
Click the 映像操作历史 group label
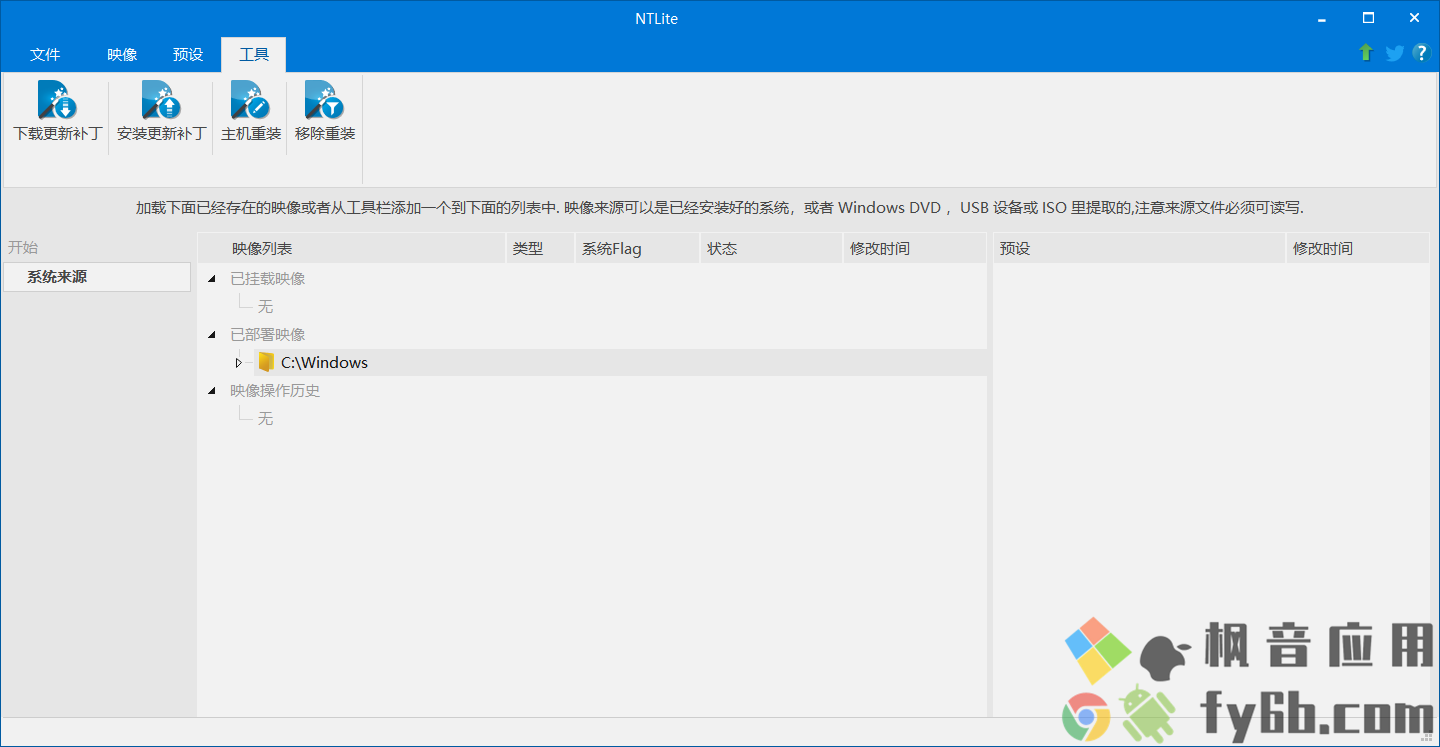(x=275, y=391)
